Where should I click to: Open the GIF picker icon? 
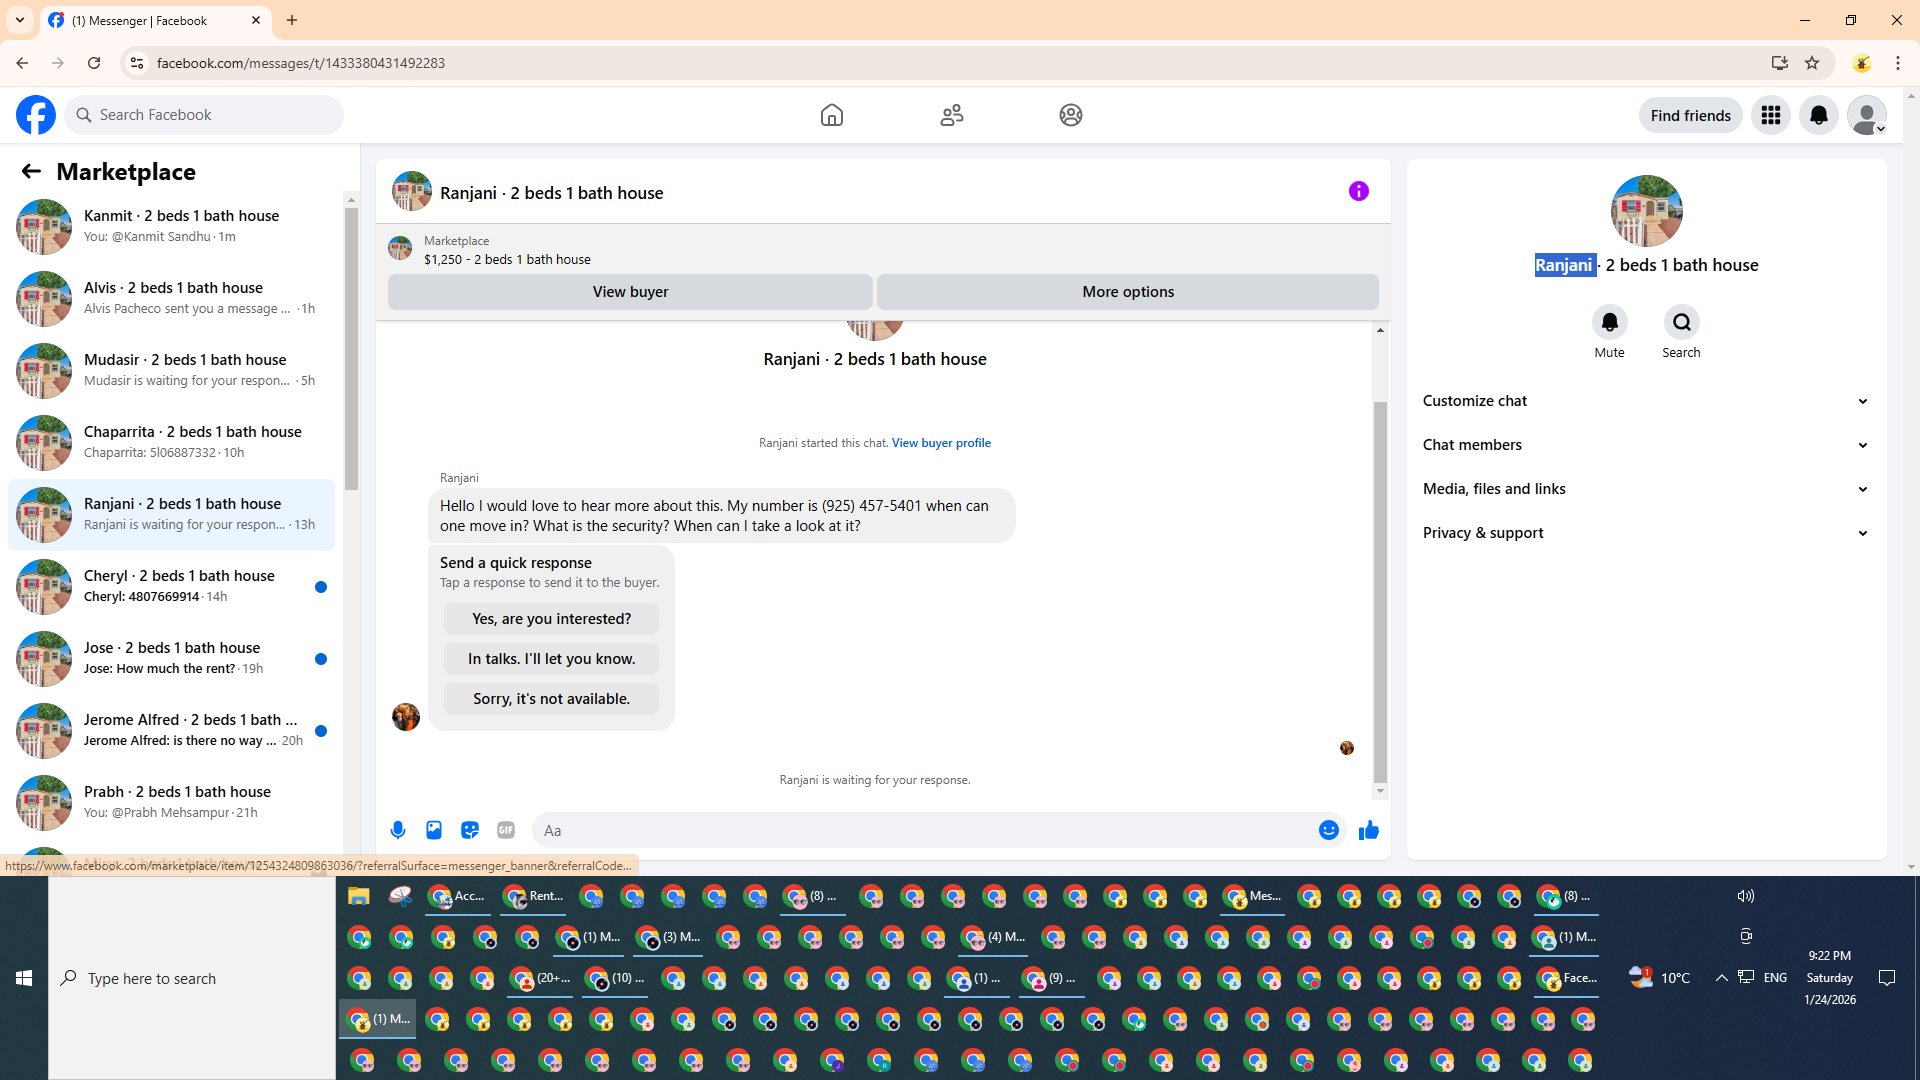[x=506, y=830]
